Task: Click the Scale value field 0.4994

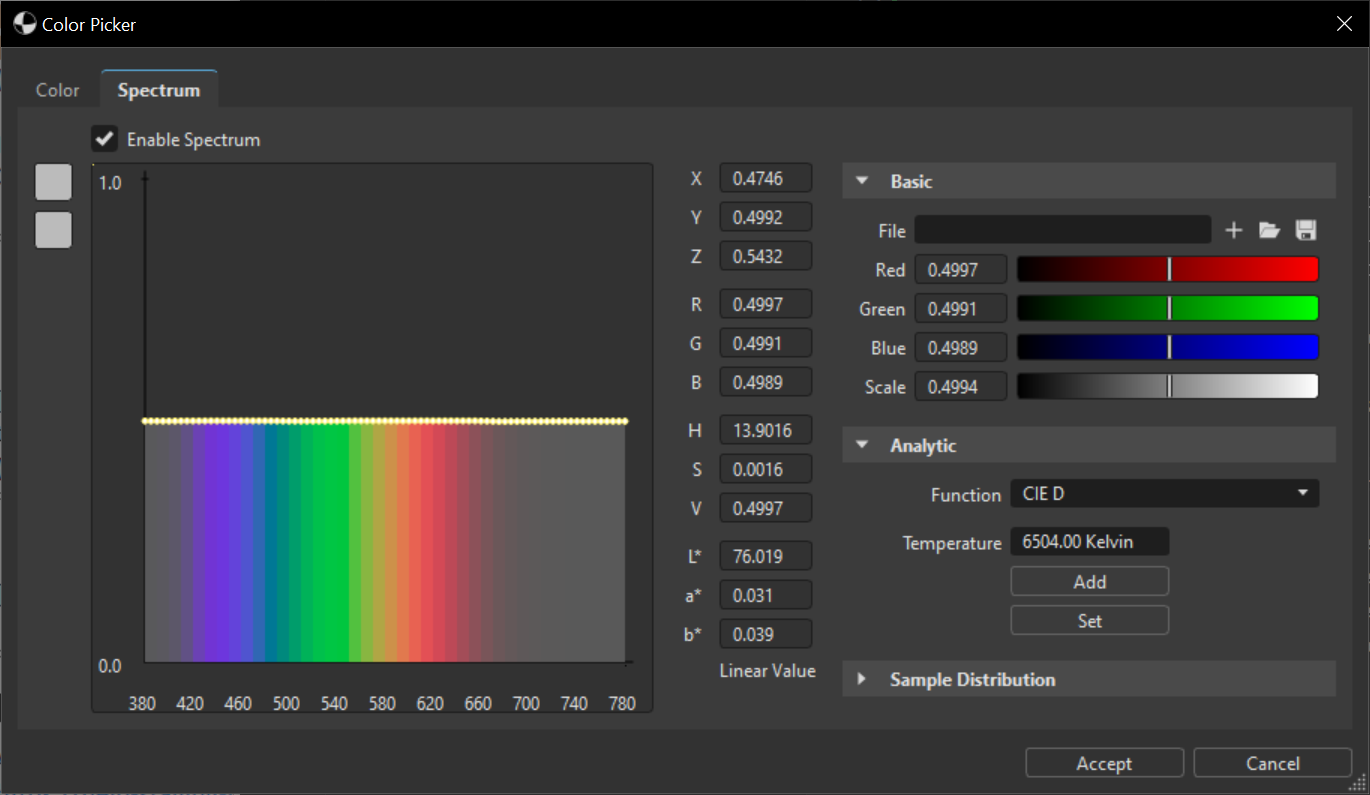Action: click(x=962, y=387)
